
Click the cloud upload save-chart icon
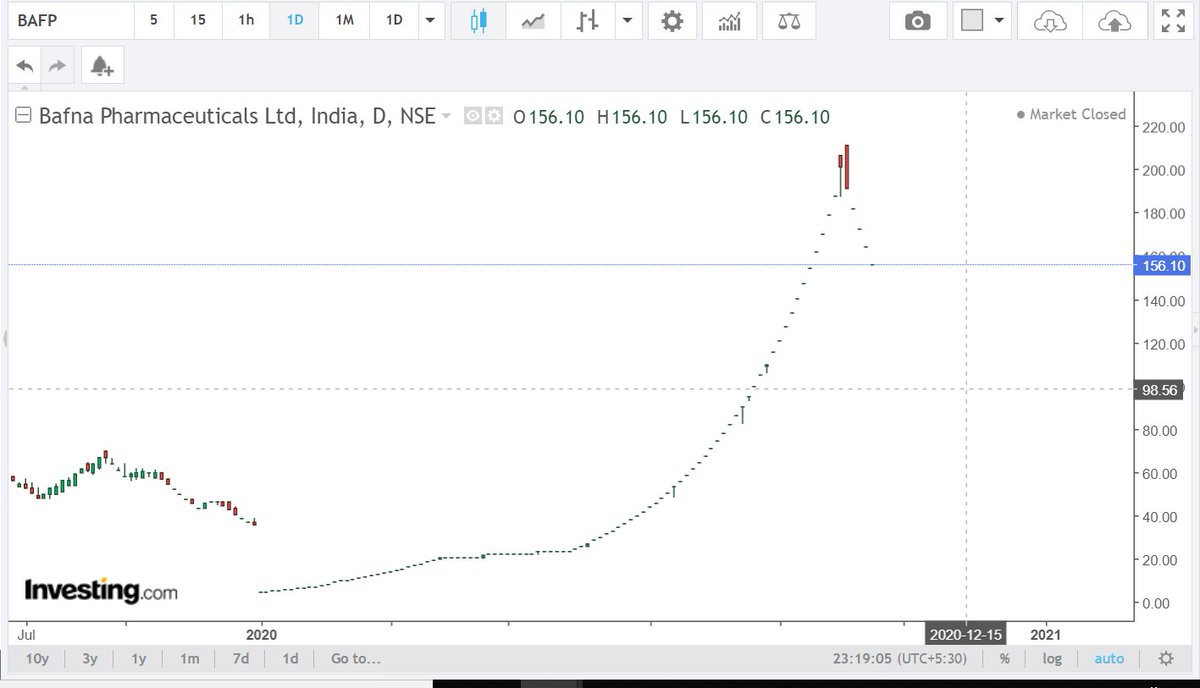pyautogui.click(x=1114, y=20)
